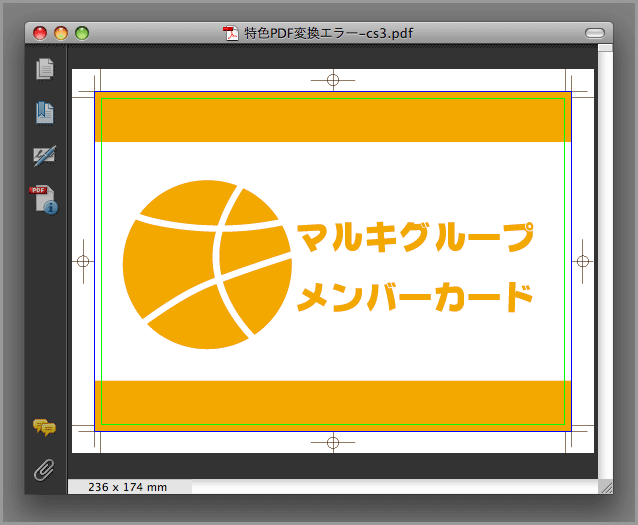
Task: Minimize the window with the yellow button
Action: (61, 33)
